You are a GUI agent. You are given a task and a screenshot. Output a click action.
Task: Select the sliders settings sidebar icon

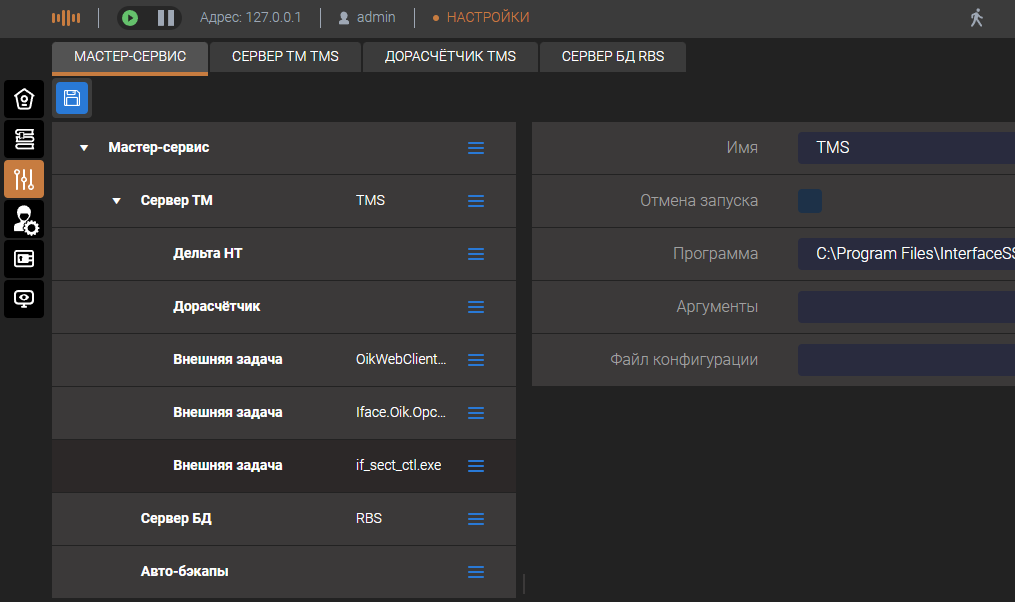tap(24, 179)
